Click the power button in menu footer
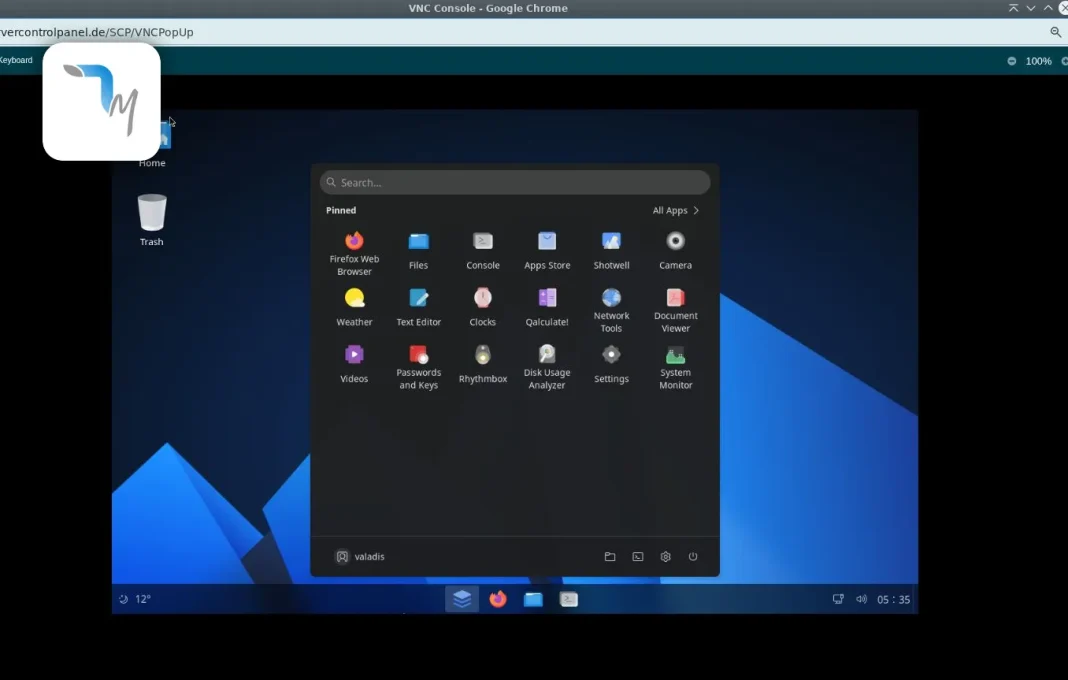The height and width of the screenshot is (680, 1068). coord(693,557)
